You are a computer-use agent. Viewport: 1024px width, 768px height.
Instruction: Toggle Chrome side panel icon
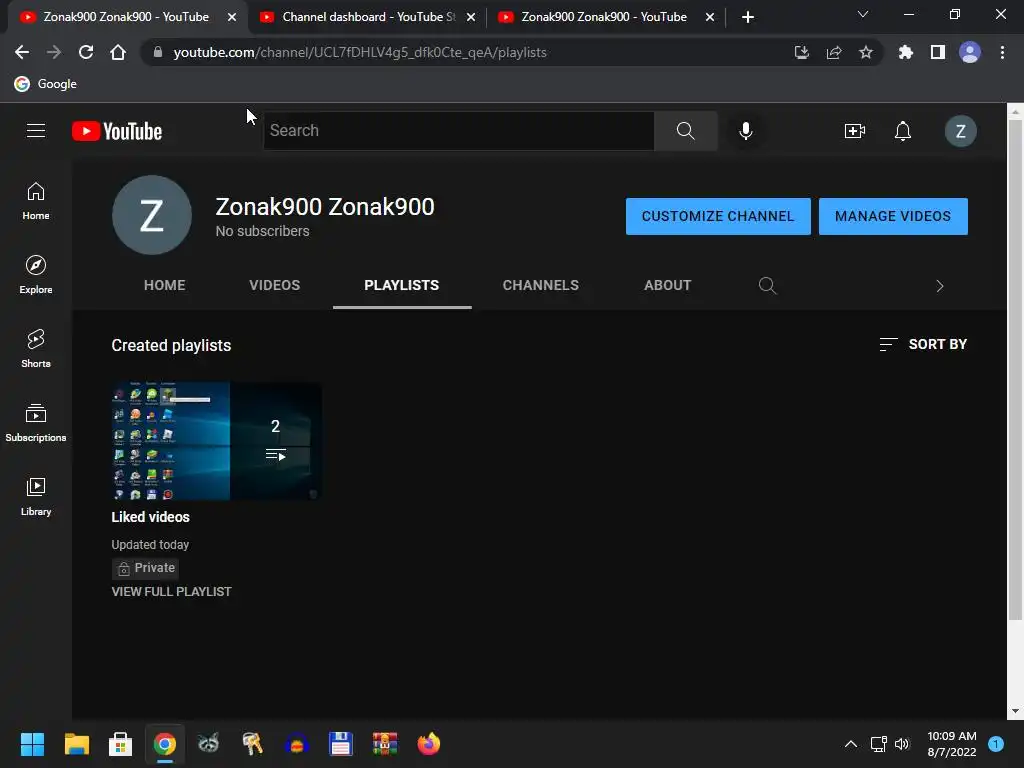938,52
